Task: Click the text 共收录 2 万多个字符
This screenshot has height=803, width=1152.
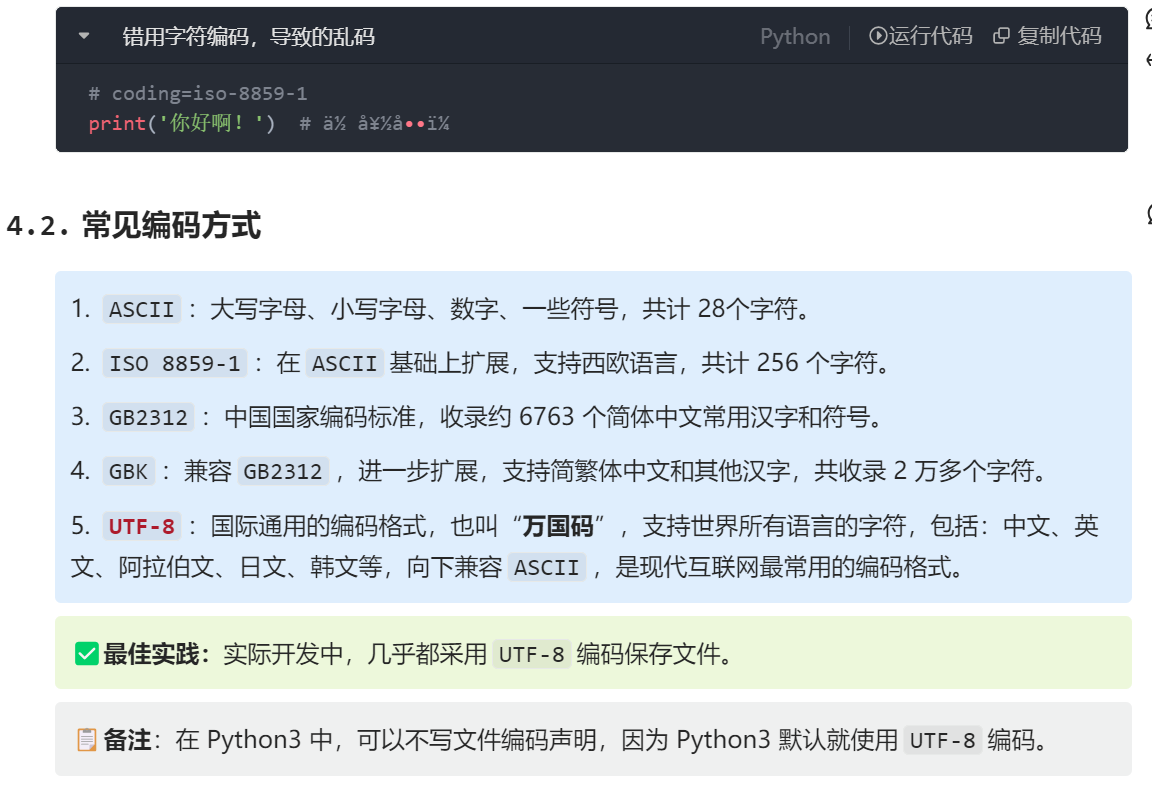Action: 924,471
